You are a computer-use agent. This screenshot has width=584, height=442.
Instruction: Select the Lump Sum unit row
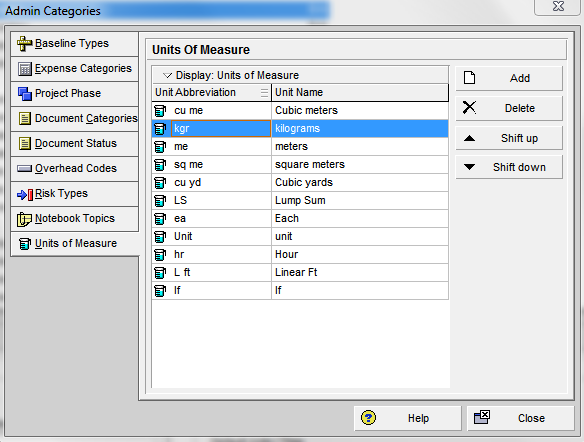[300, 200]
